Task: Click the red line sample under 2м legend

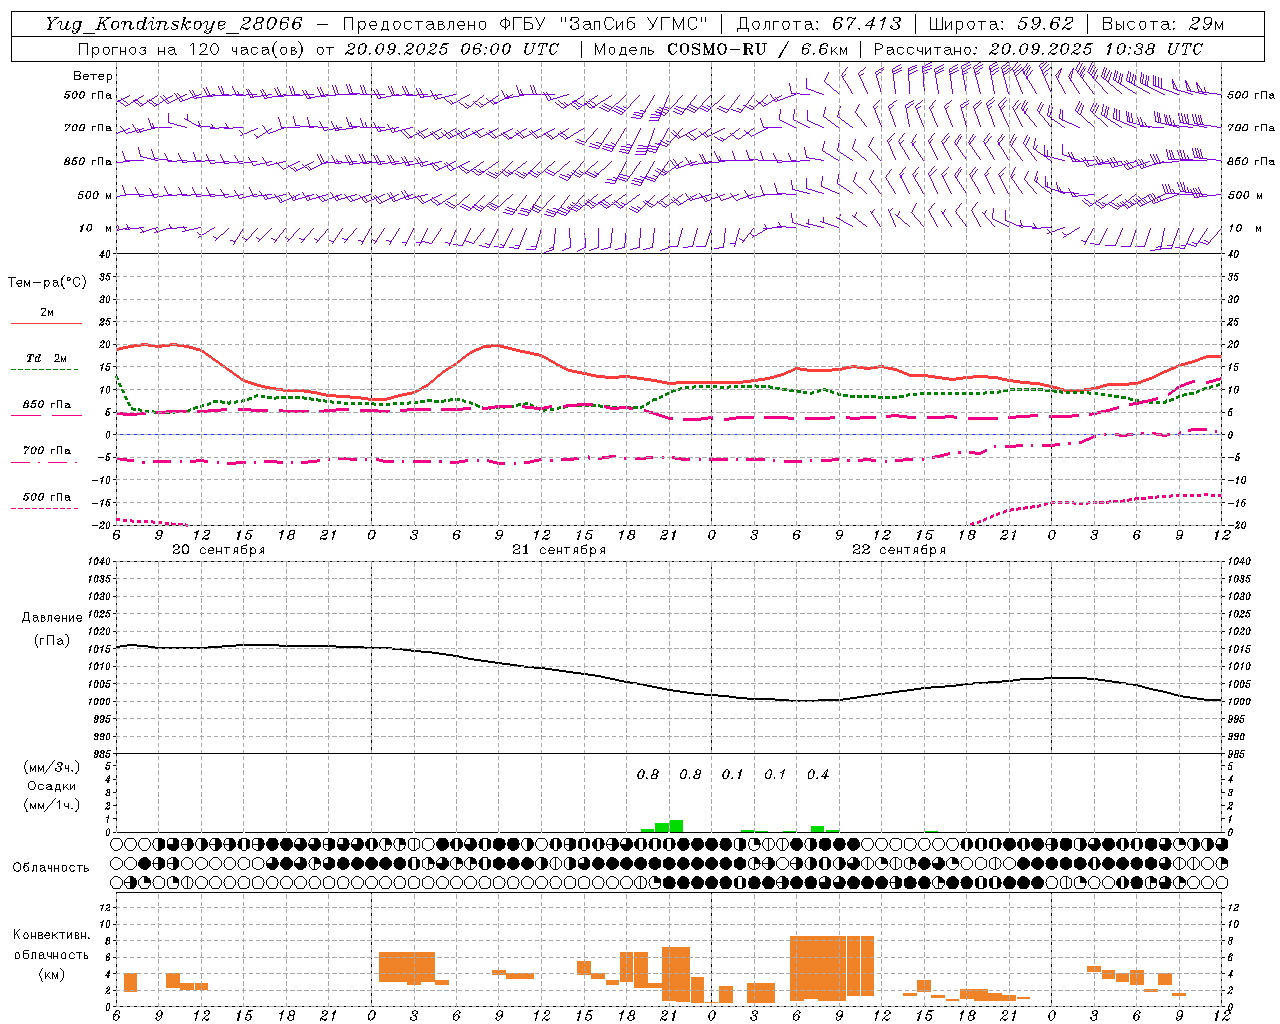Action: (46, 324)
